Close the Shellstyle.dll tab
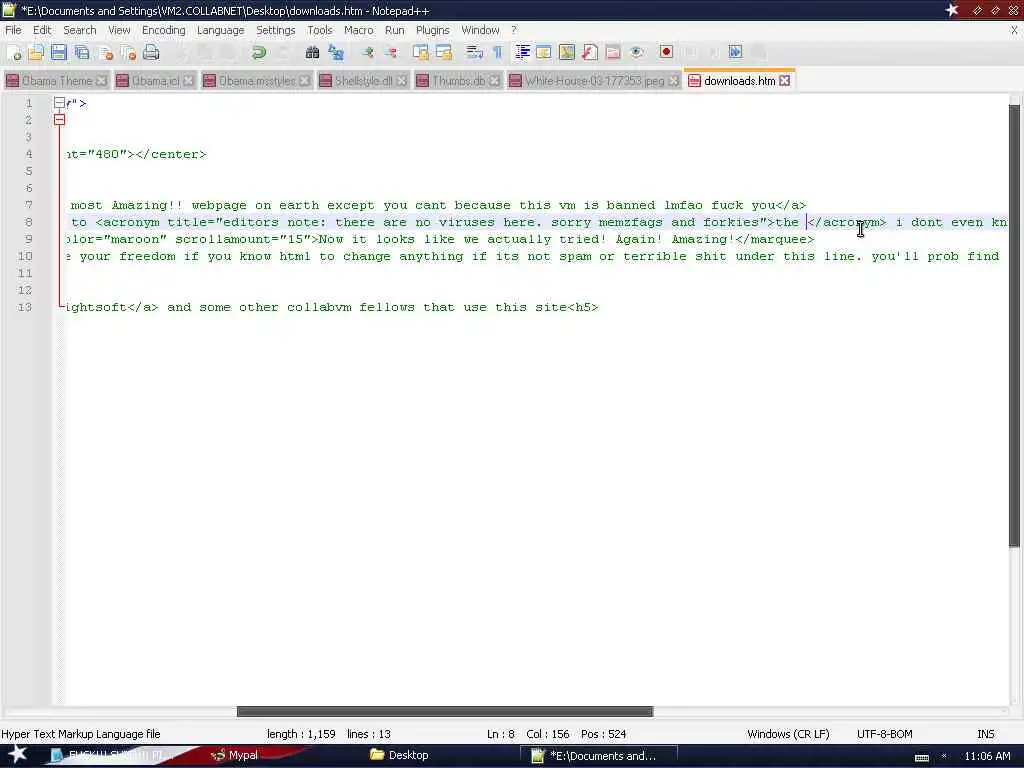1024x768 pixels. pyautogui.click(x=402, y=80)
